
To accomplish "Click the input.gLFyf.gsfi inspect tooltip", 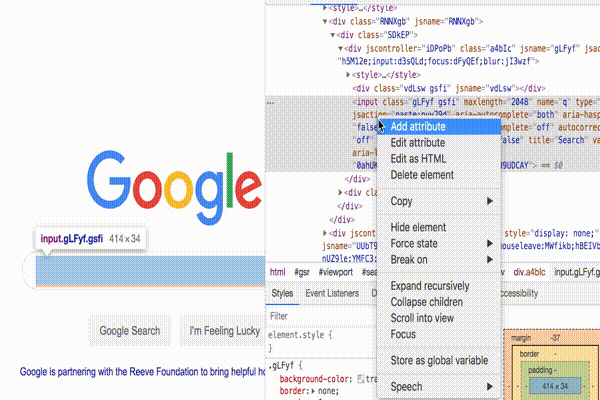I will point(90,239).
